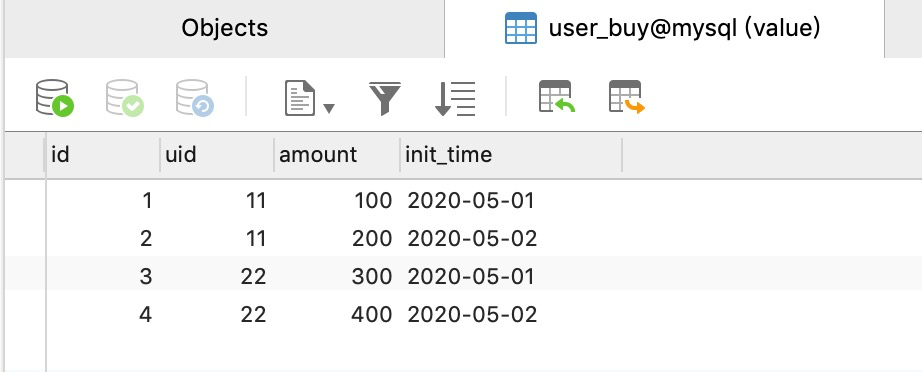Click the Export table icon with orange arrow
The width and height of the screenshot is (922, 372).
point(627,96)
